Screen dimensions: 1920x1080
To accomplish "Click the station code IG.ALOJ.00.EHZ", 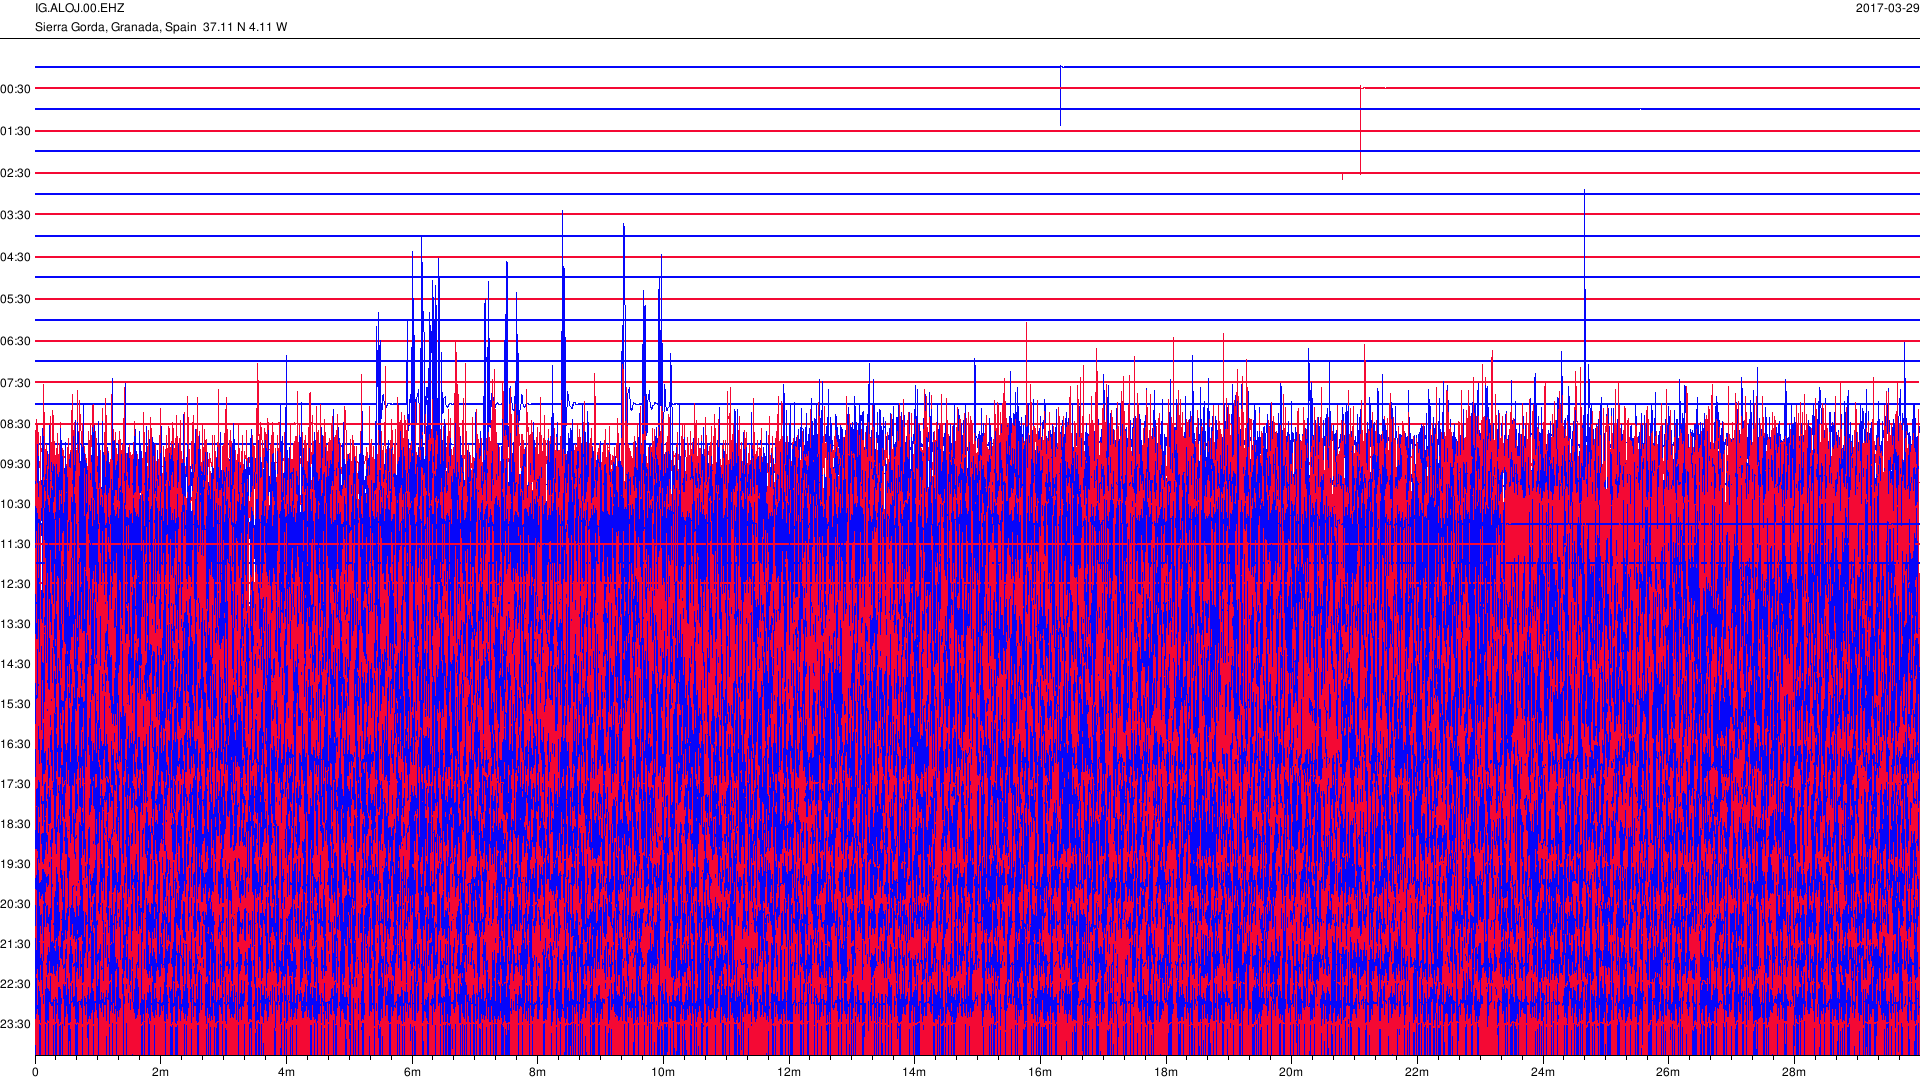I will (80, 8).
